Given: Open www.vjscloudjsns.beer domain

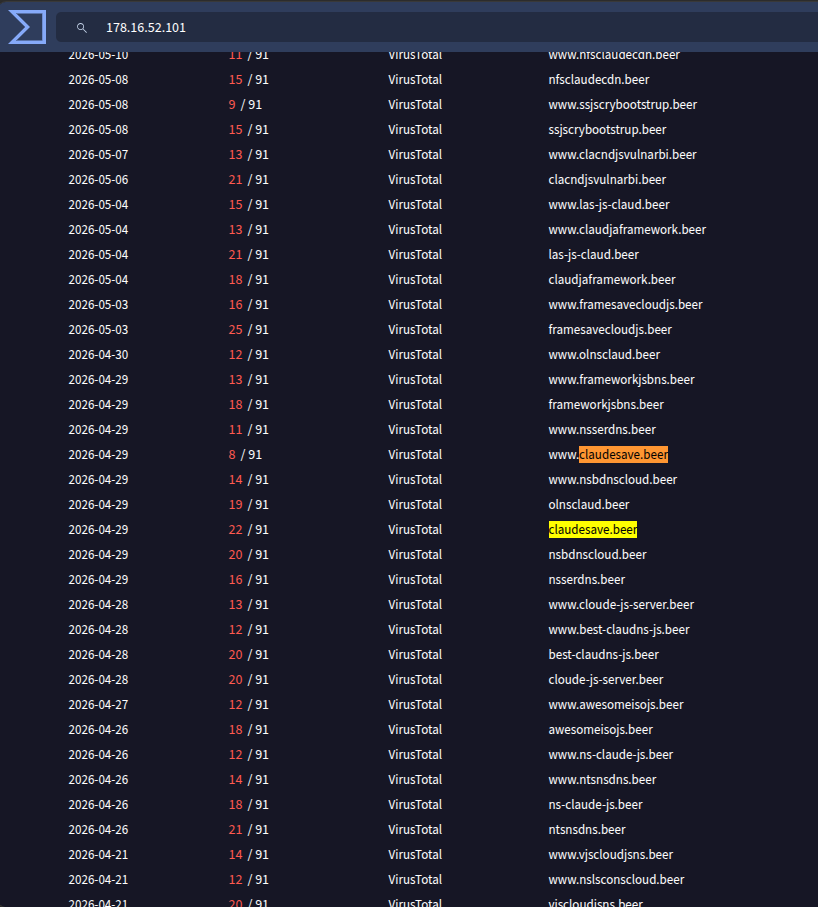Looking at the screenshot, I should (x=610, y=854).
